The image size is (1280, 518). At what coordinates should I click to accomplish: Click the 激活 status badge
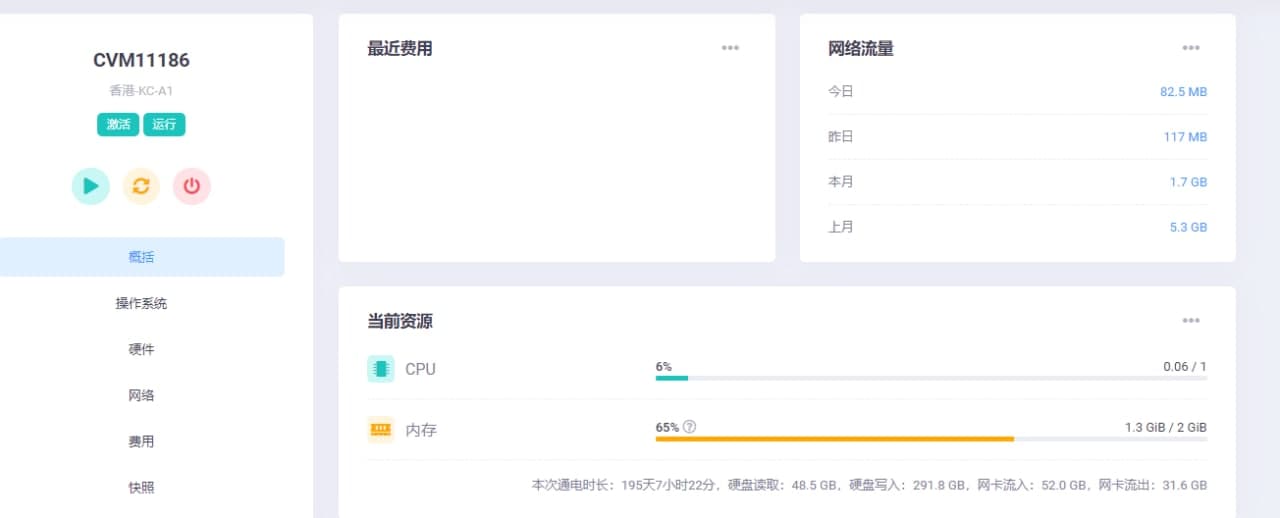(x=118, y=125)
